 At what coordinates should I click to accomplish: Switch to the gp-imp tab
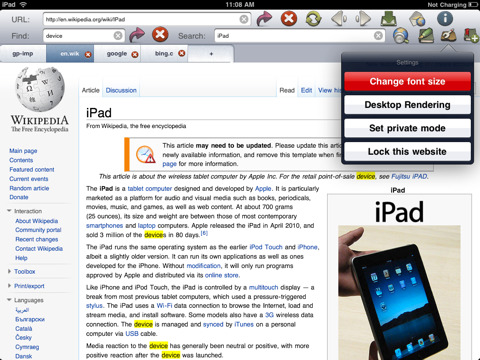(x=23, y=54)
